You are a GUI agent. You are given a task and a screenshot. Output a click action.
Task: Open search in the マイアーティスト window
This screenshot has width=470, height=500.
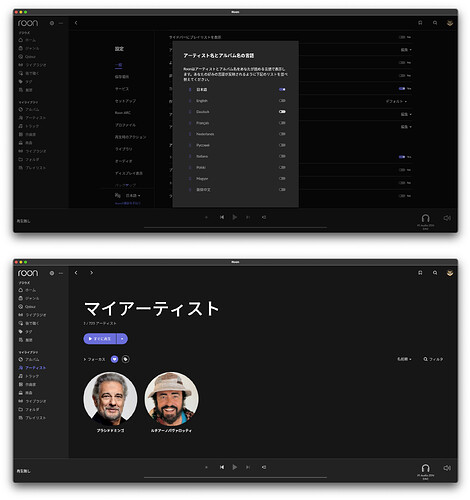[435, 273]
